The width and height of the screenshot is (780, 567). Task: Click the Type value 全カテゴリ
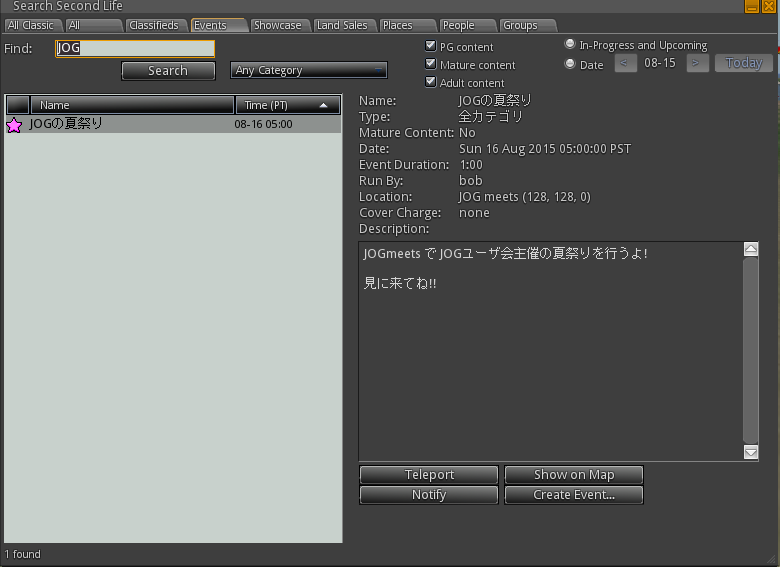(490, 117)
